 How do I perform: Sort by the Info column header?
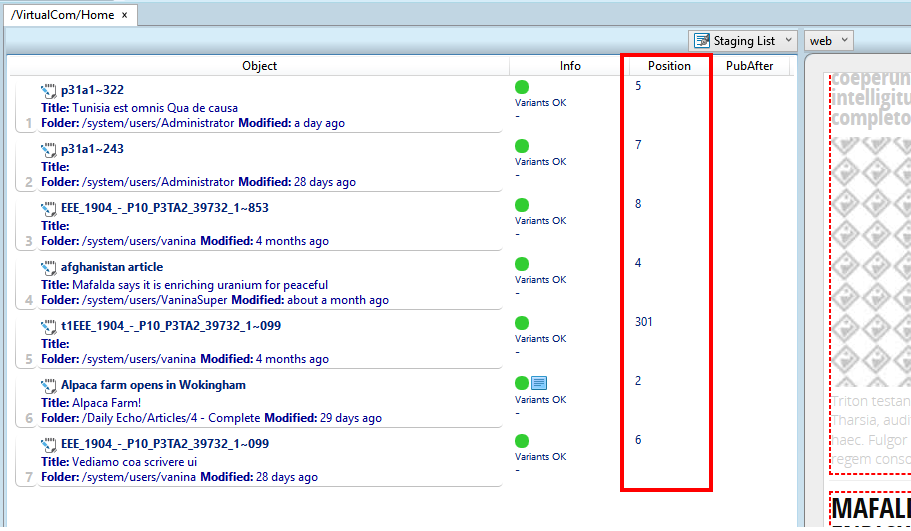click(570, 66)
